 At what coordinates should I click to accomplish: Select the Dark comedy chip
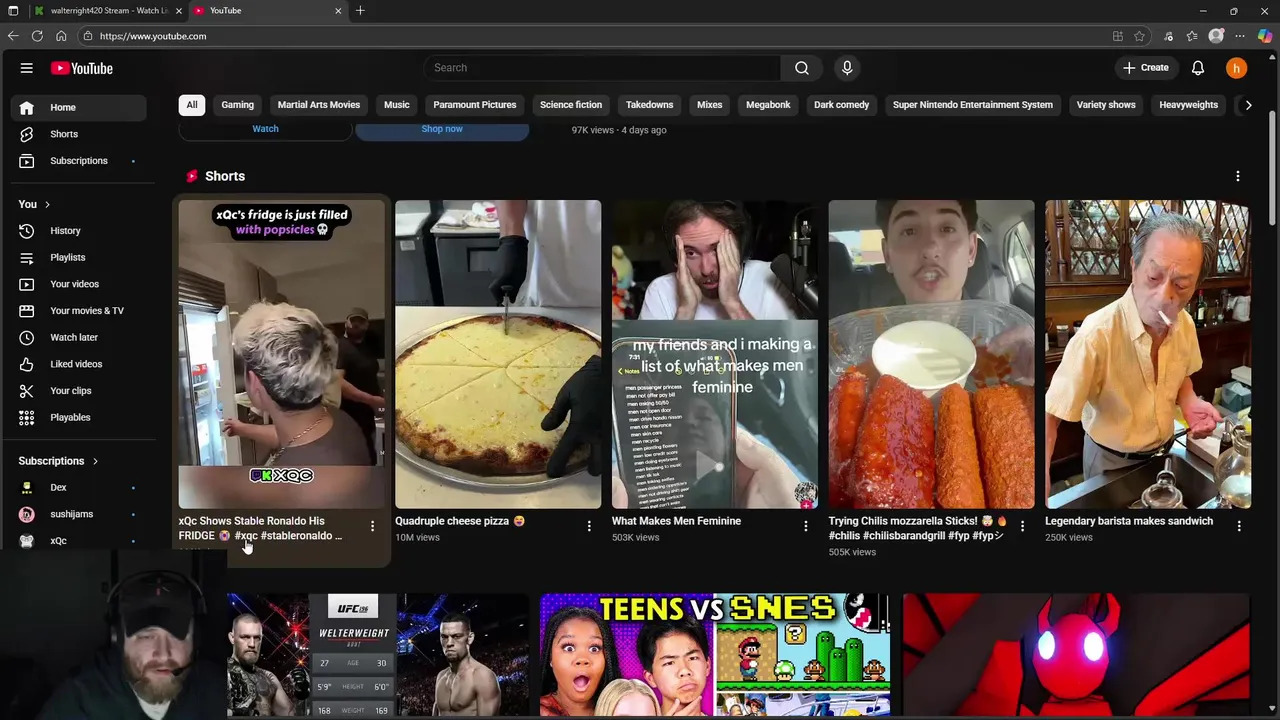pos(842,105)
